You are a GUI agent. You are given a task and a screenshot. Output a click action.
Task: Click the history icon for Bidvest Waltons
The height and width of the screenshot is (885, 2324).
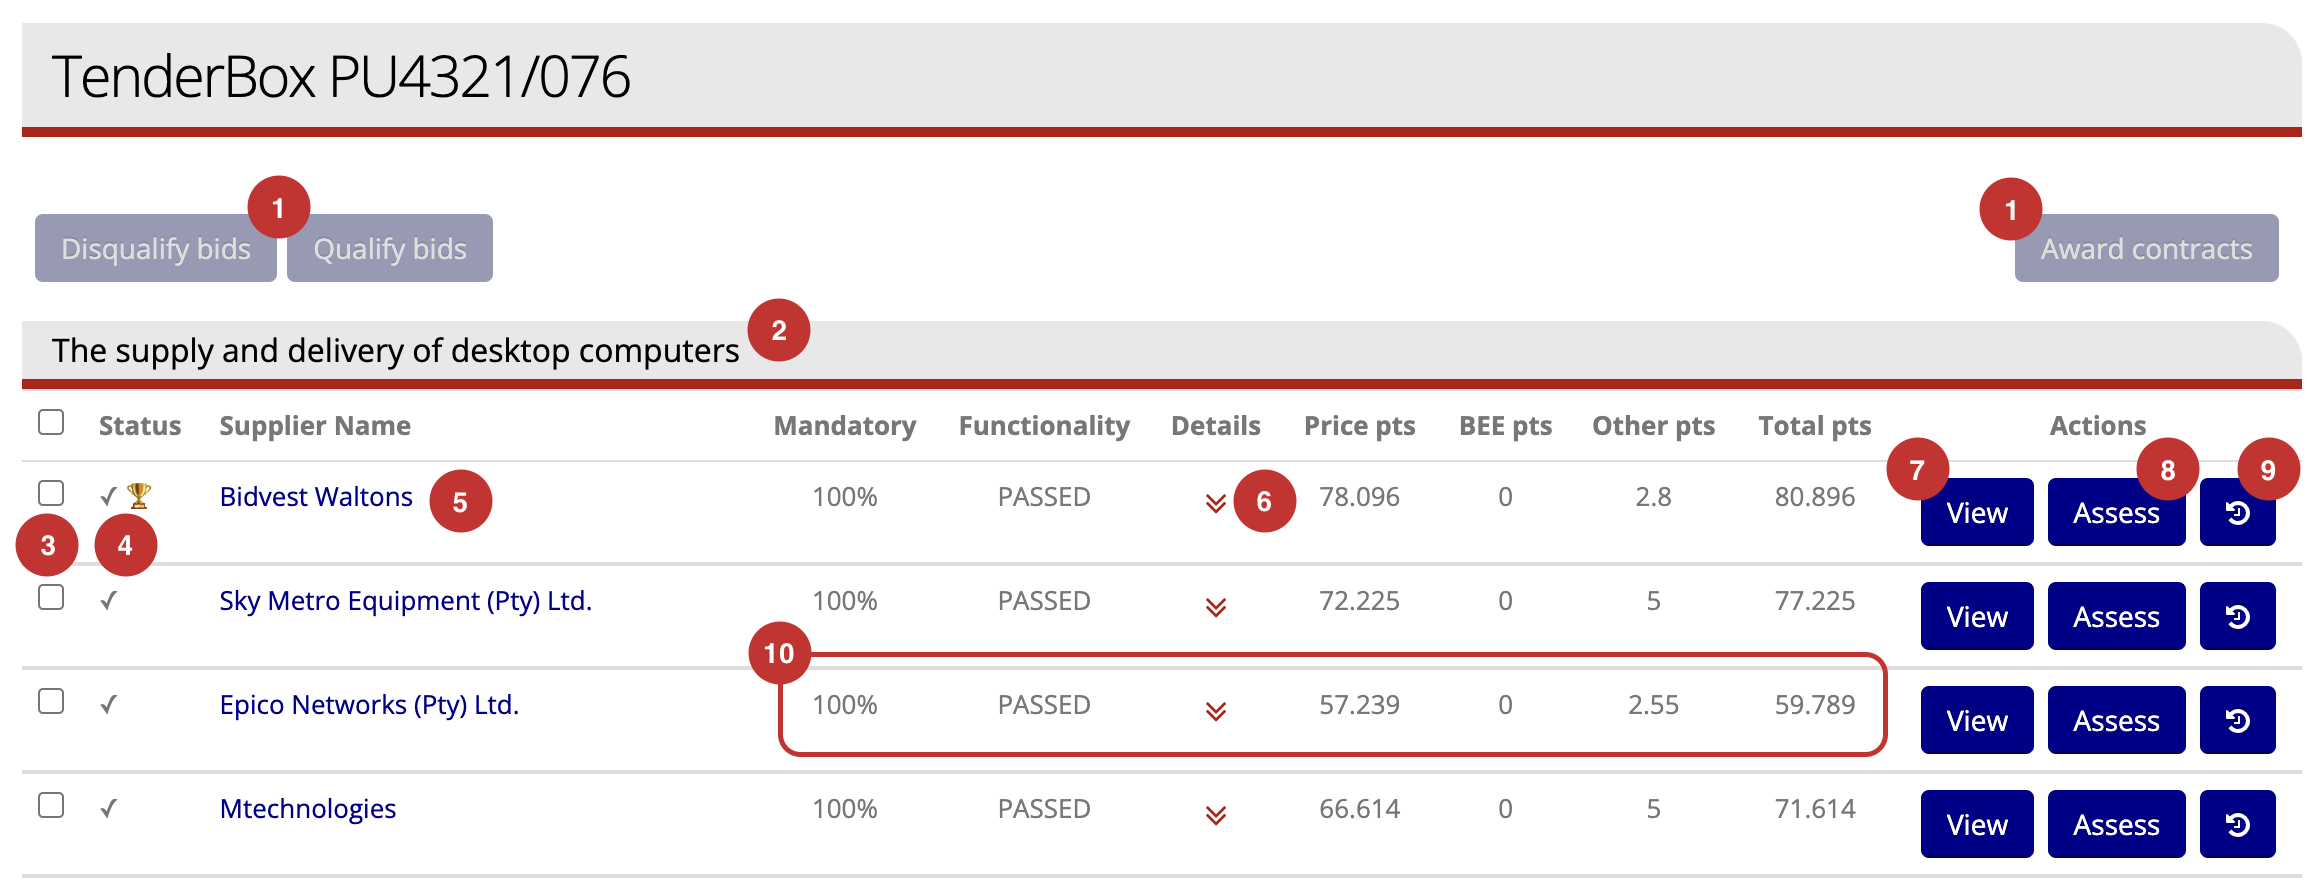[x=2237, y=513]
